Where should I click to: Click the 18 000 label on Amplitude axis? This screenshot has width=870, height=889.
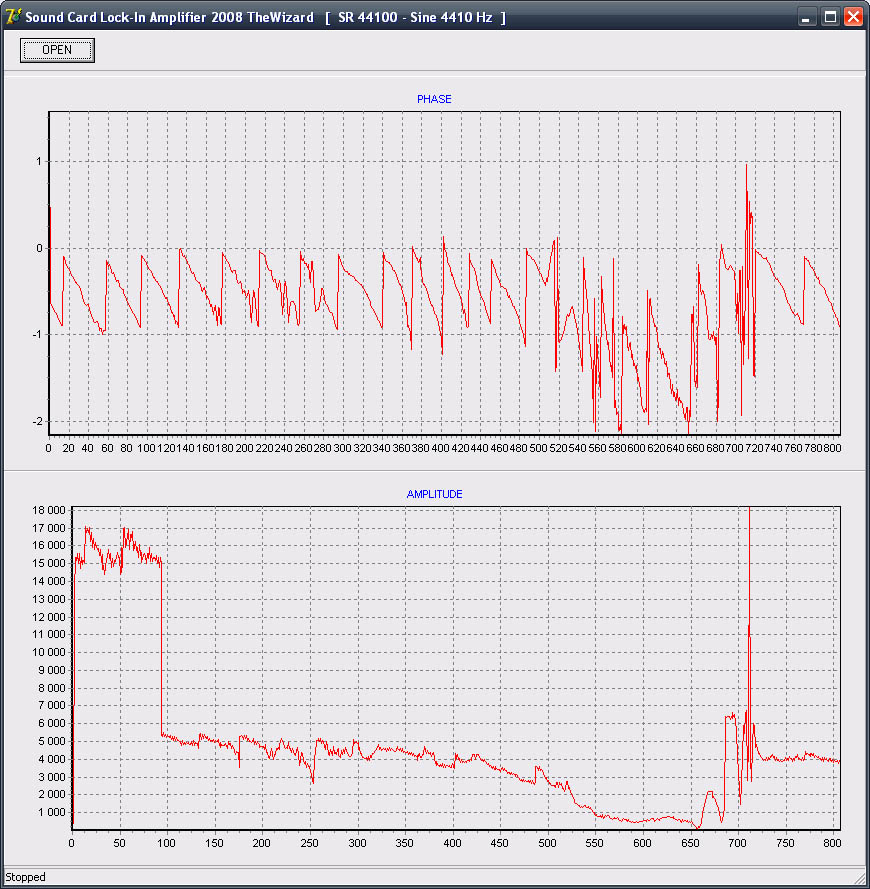pyautogui.click(x=49, y=511)
